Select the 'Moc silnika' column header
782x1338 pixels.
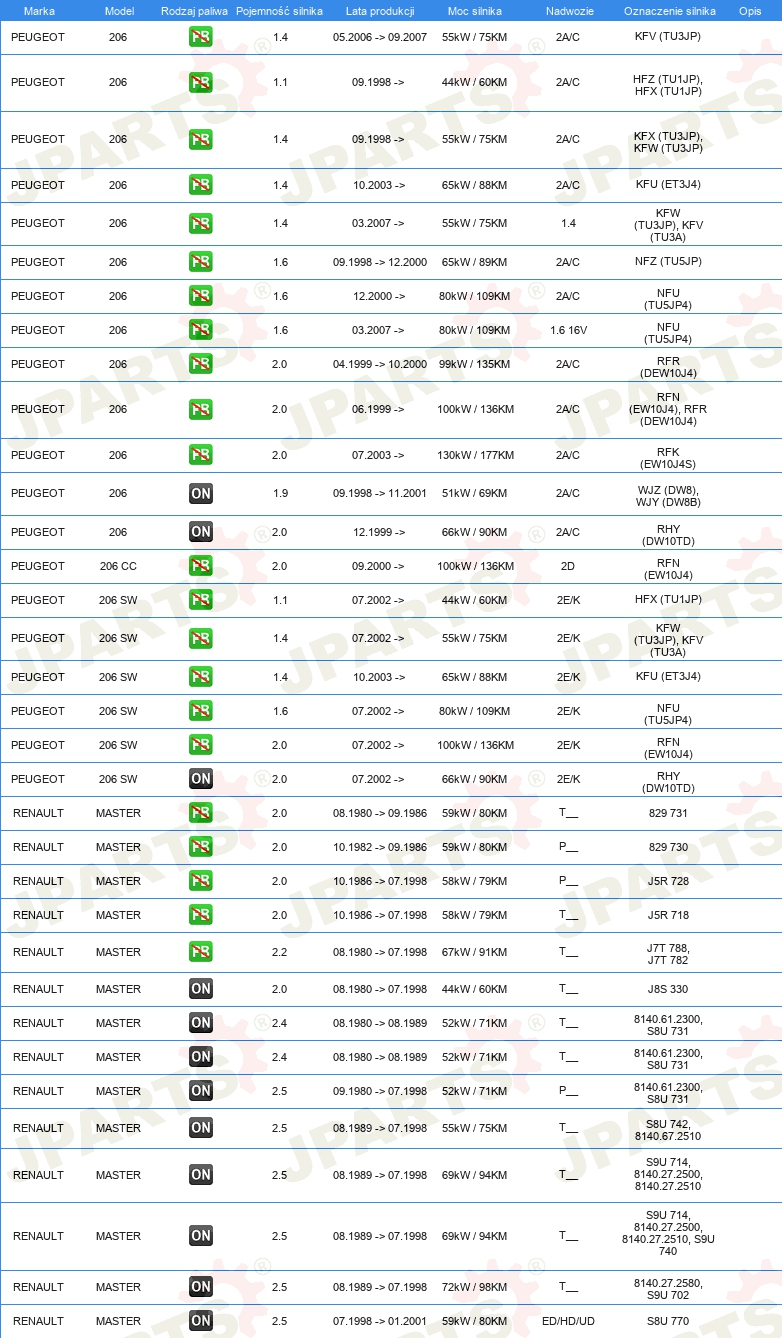[475, 11]
